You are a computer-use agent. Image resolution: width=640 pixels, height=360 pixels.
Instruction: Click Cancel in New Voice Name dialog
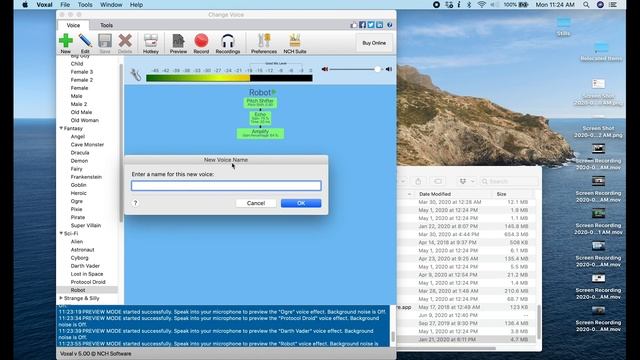[256, 203]
